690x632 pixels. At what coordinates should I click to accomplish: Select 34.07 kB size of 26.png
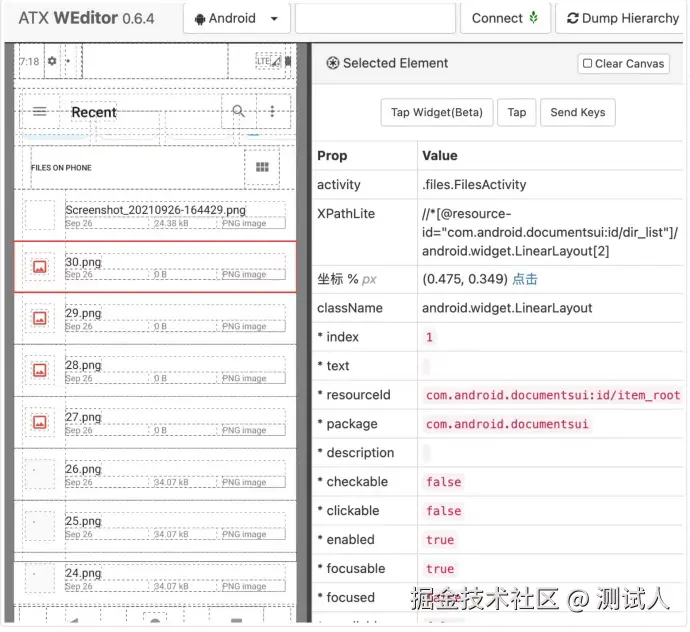(x=171, y=482)
